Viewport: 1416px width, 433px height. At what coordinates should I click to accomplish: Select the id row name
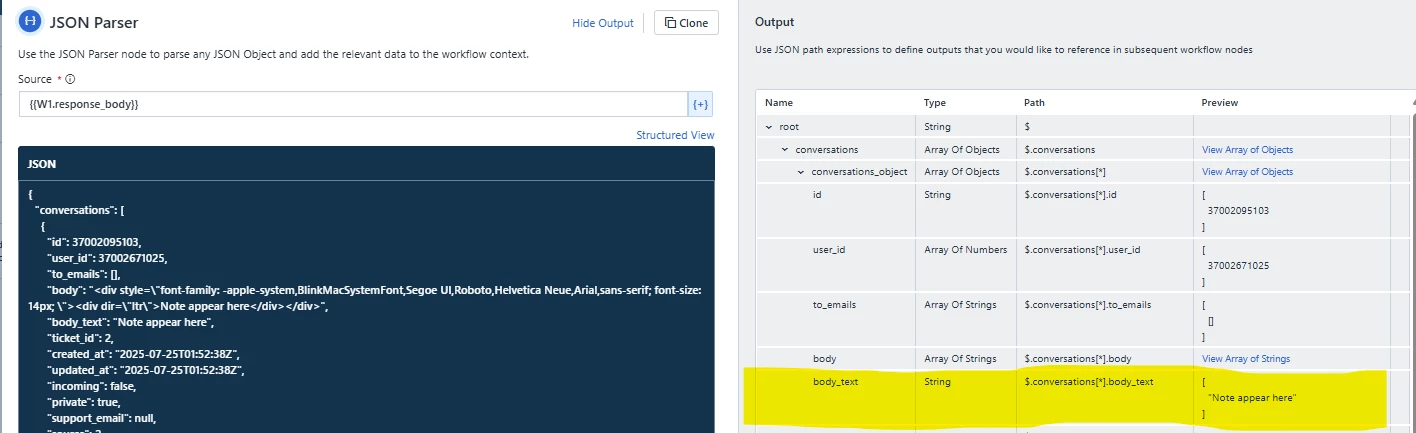coord(817,195)
